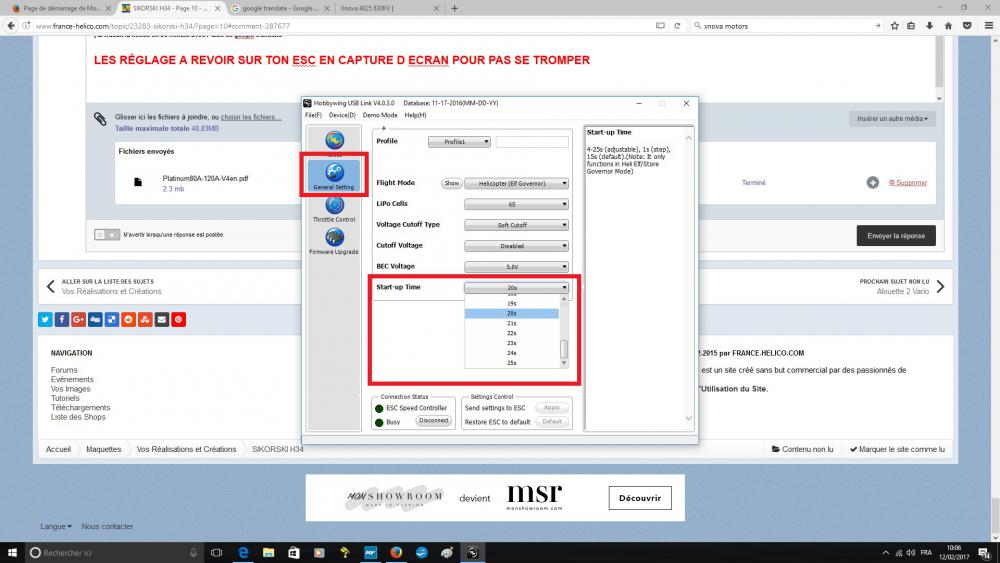Screen dimensions: 1000x563
Task: Click the profile name input field
Action: point(532,142)
